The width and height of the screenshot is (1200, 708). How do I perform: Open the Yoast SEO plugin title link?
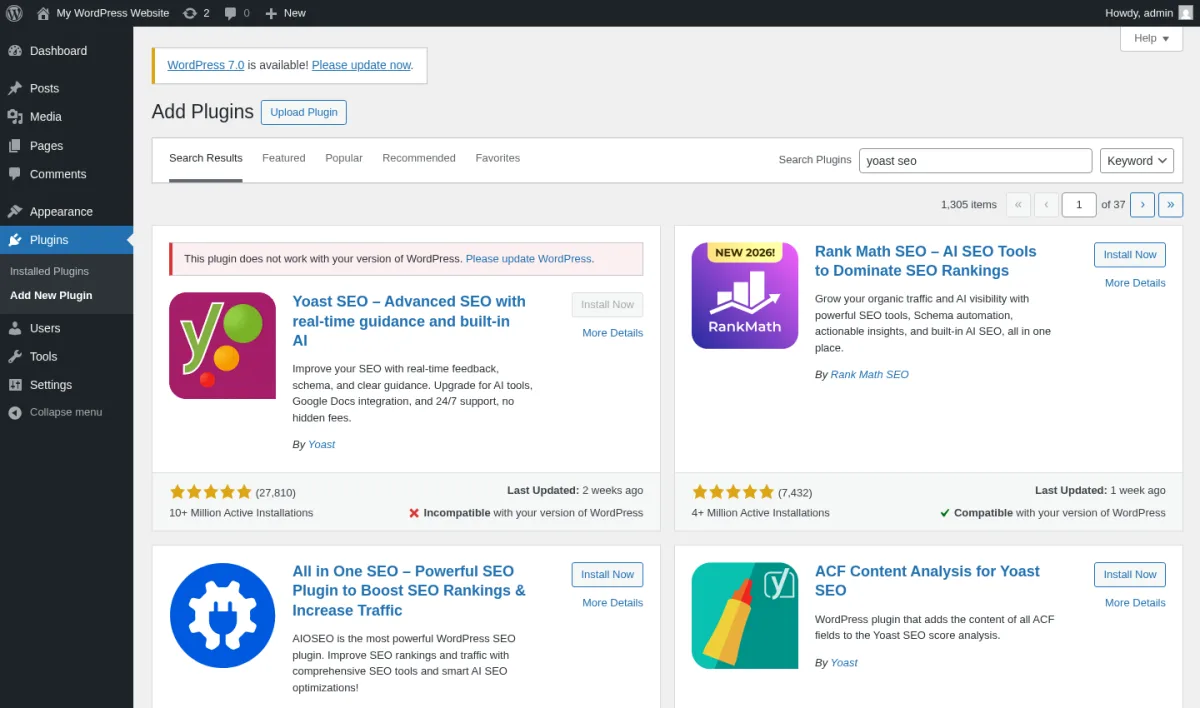point(409,321)
